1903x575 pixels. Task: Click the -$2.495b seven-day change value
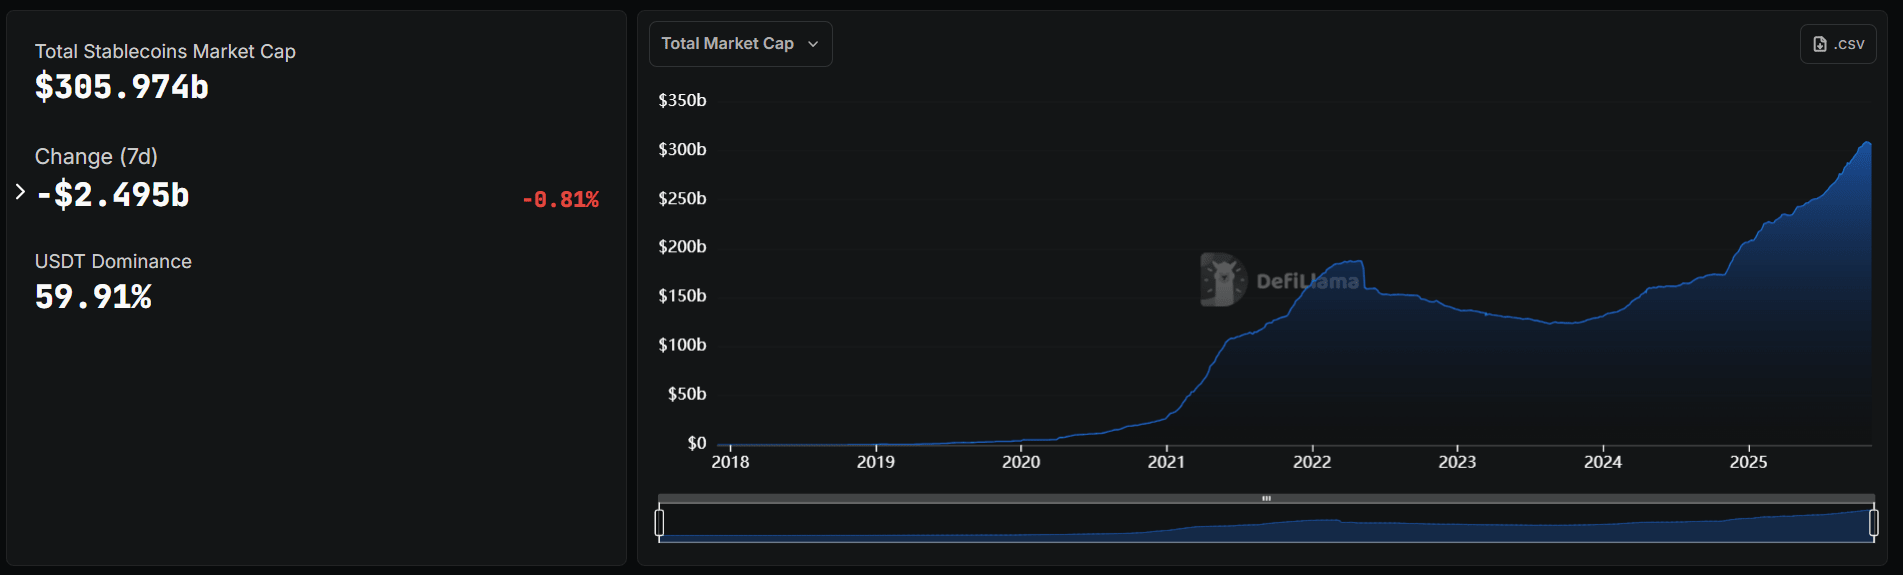coord(113,195)
